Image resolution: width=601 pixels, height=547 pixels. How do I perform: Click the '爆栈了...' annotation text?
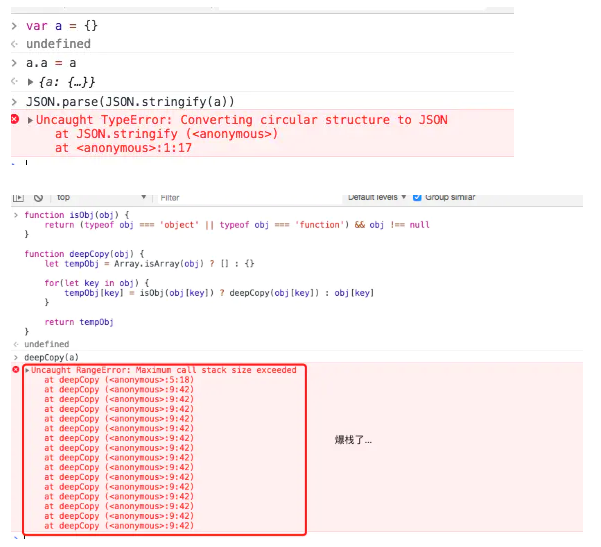pyautogui.click(x=353, y=440)
